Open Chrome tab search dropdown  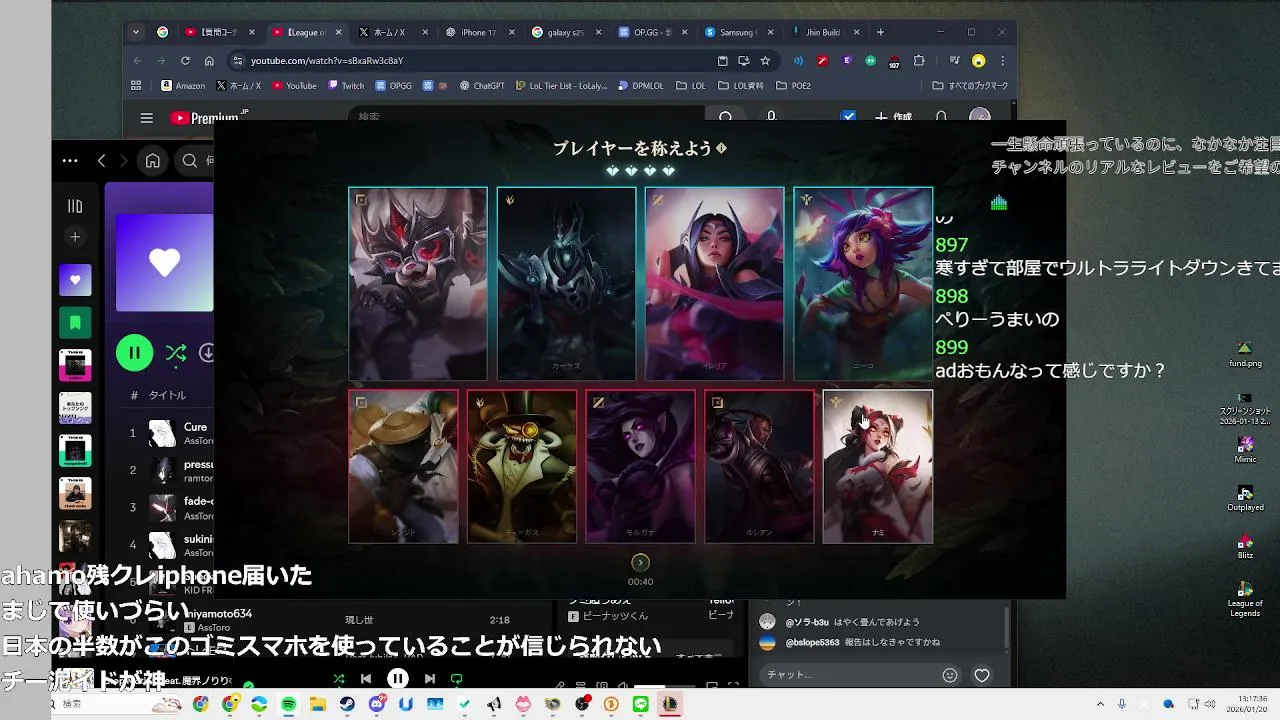pyautogui.click(x=135, y=32)
